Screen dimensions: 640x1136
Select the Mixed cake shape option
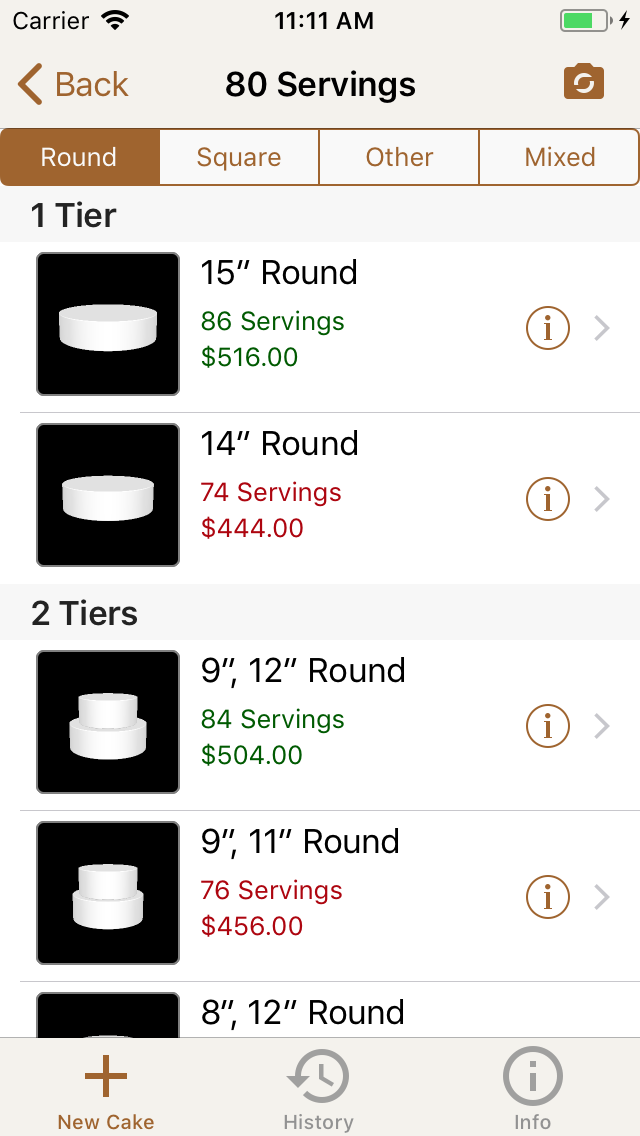click(559, 157)
